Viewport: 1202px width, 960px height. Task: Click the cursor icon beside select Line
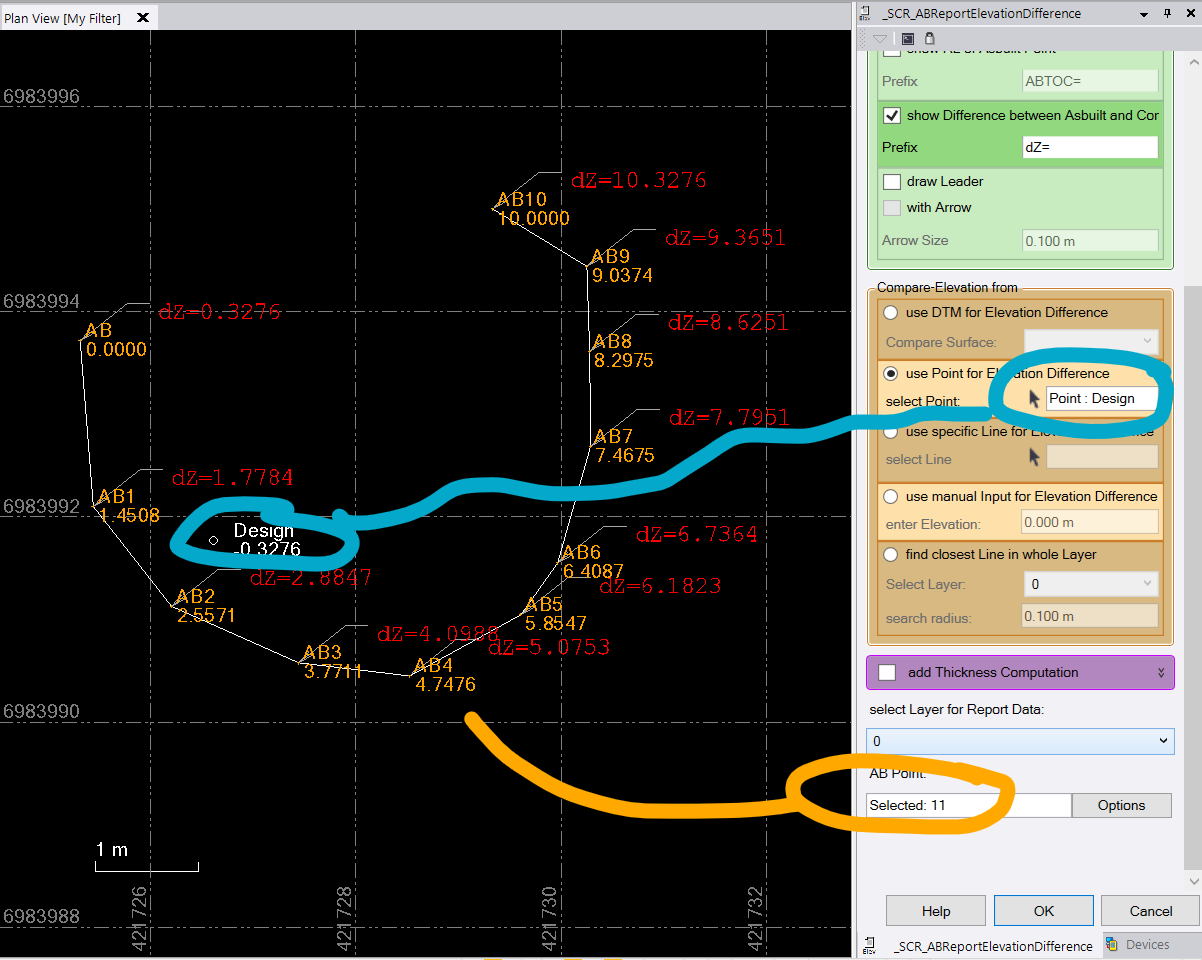(x=1034, y=458)
